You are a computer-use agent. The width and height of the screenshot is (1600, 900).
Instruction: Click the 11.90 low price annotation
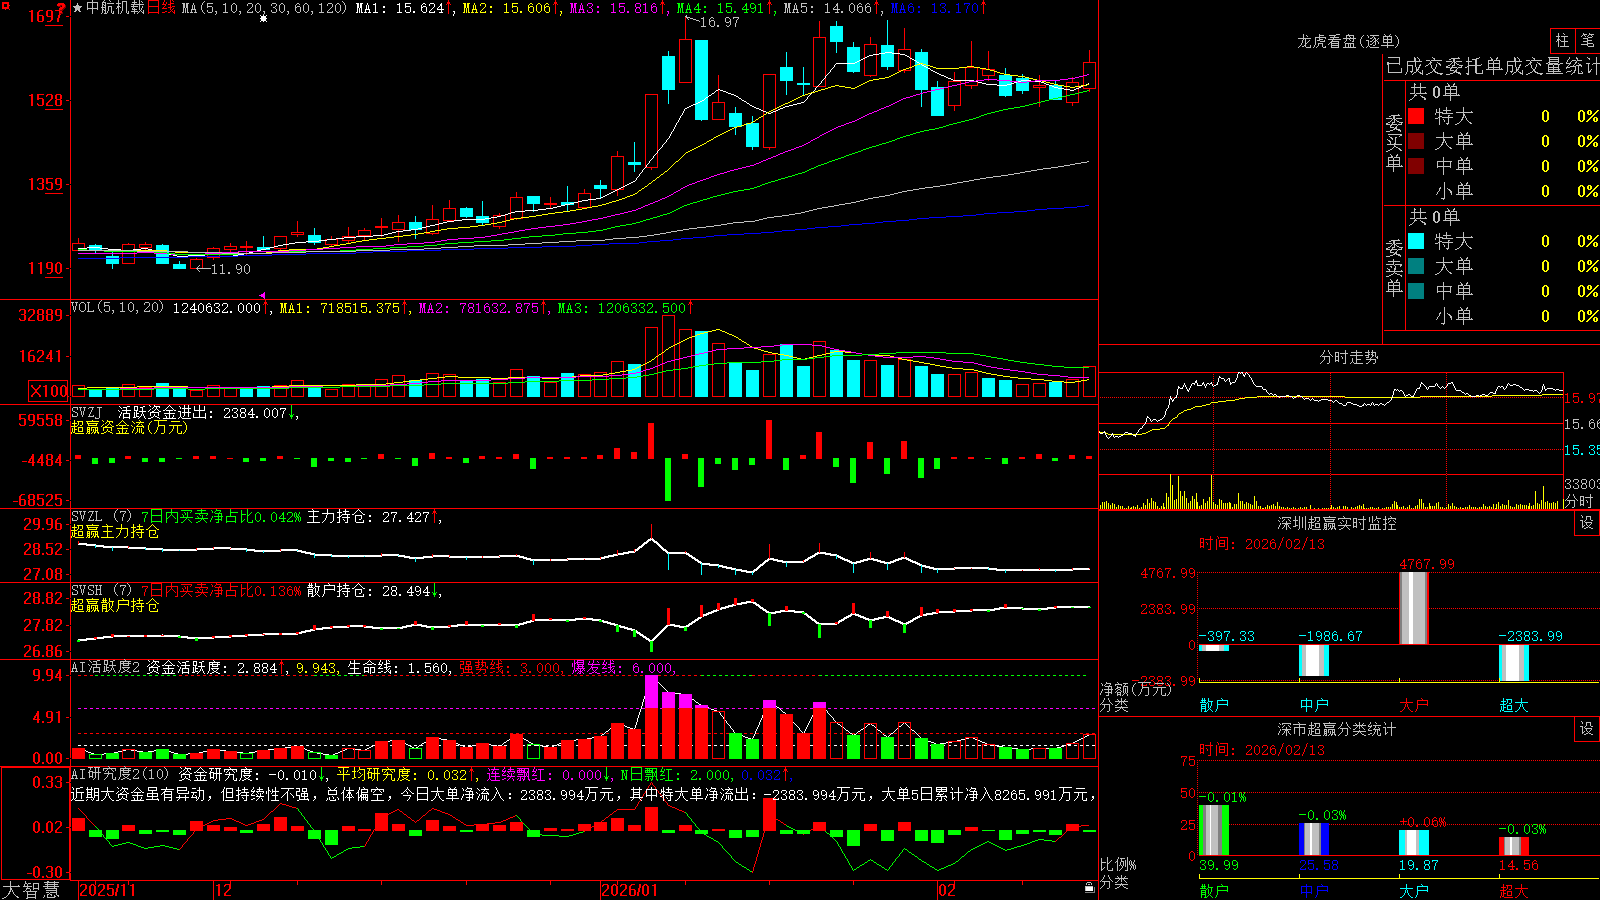231,269
